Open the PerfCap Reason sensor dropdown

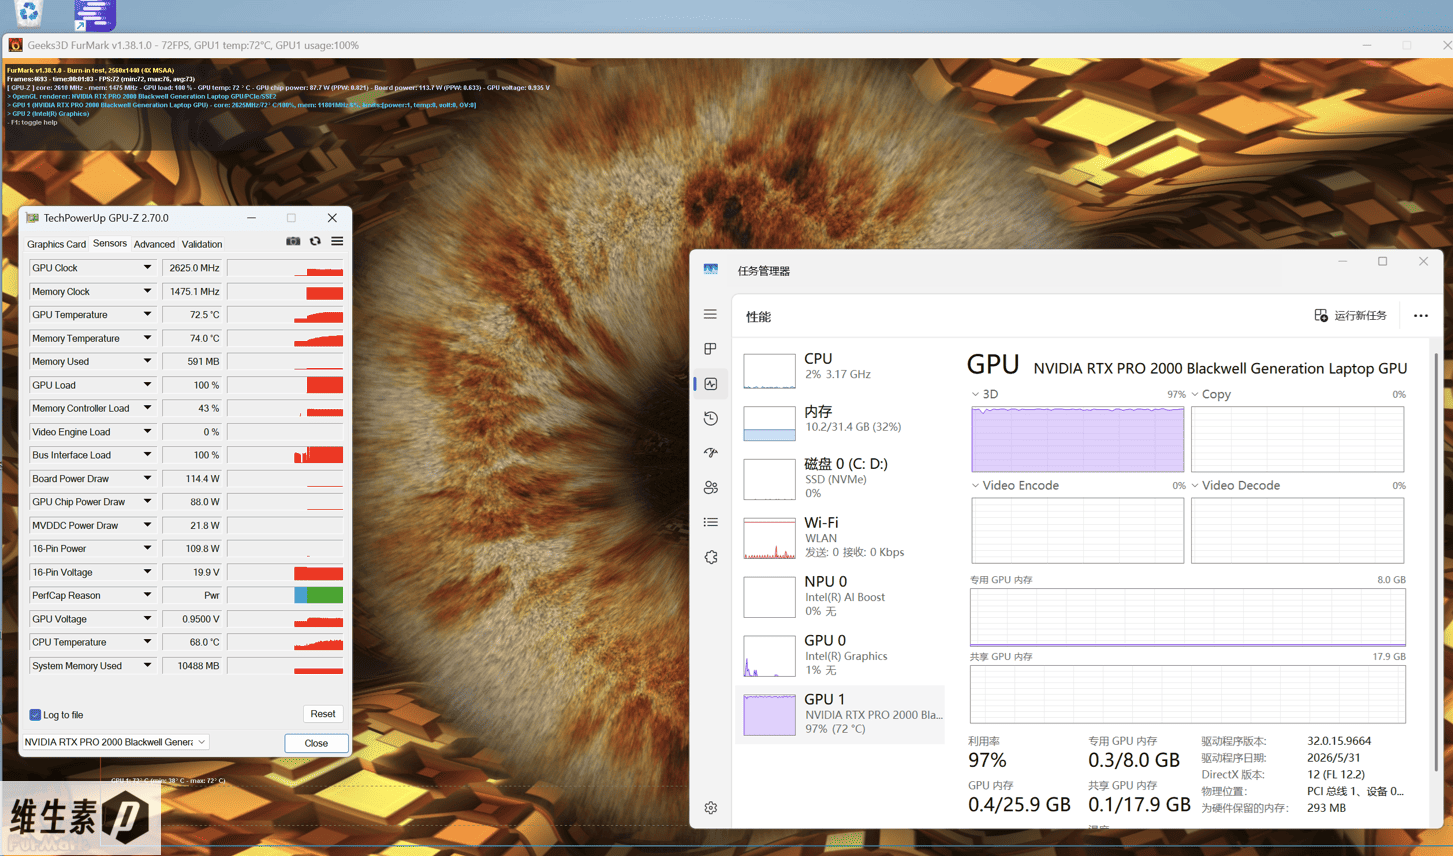coord(147,595)
